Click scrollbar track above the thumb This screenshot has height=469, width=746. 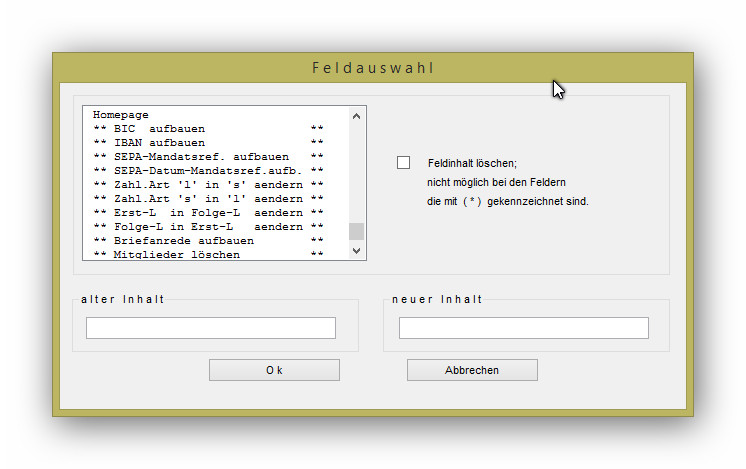(x=356, y=170)
